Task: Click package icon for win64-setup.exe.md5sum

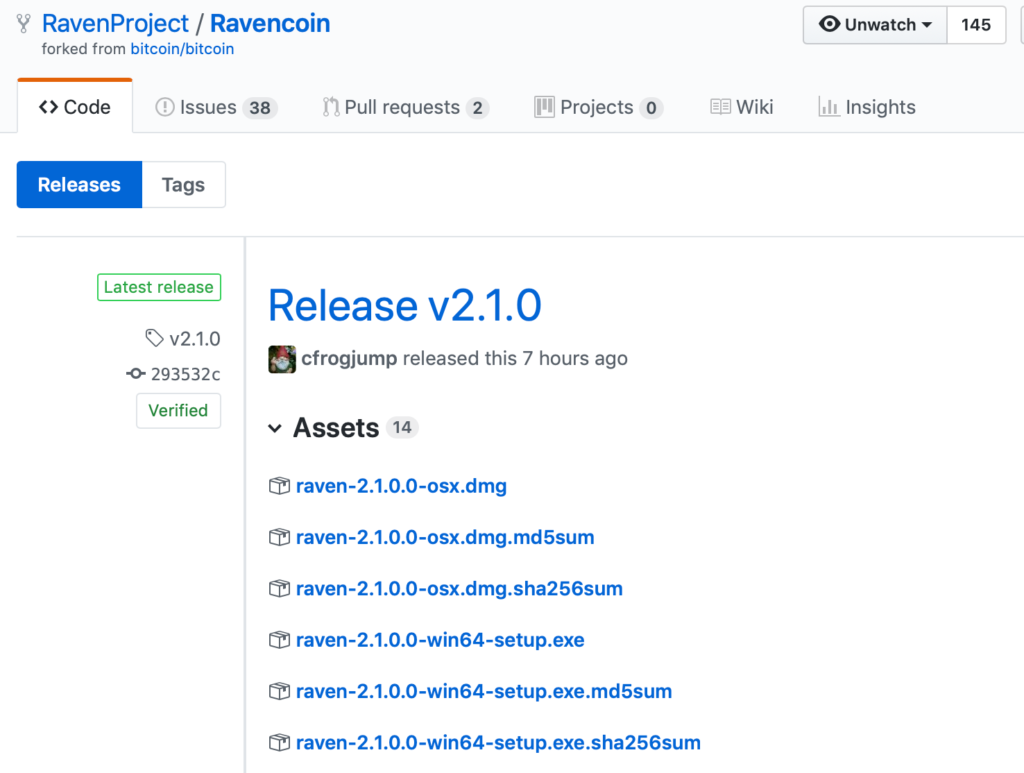Action: [279, 691]
